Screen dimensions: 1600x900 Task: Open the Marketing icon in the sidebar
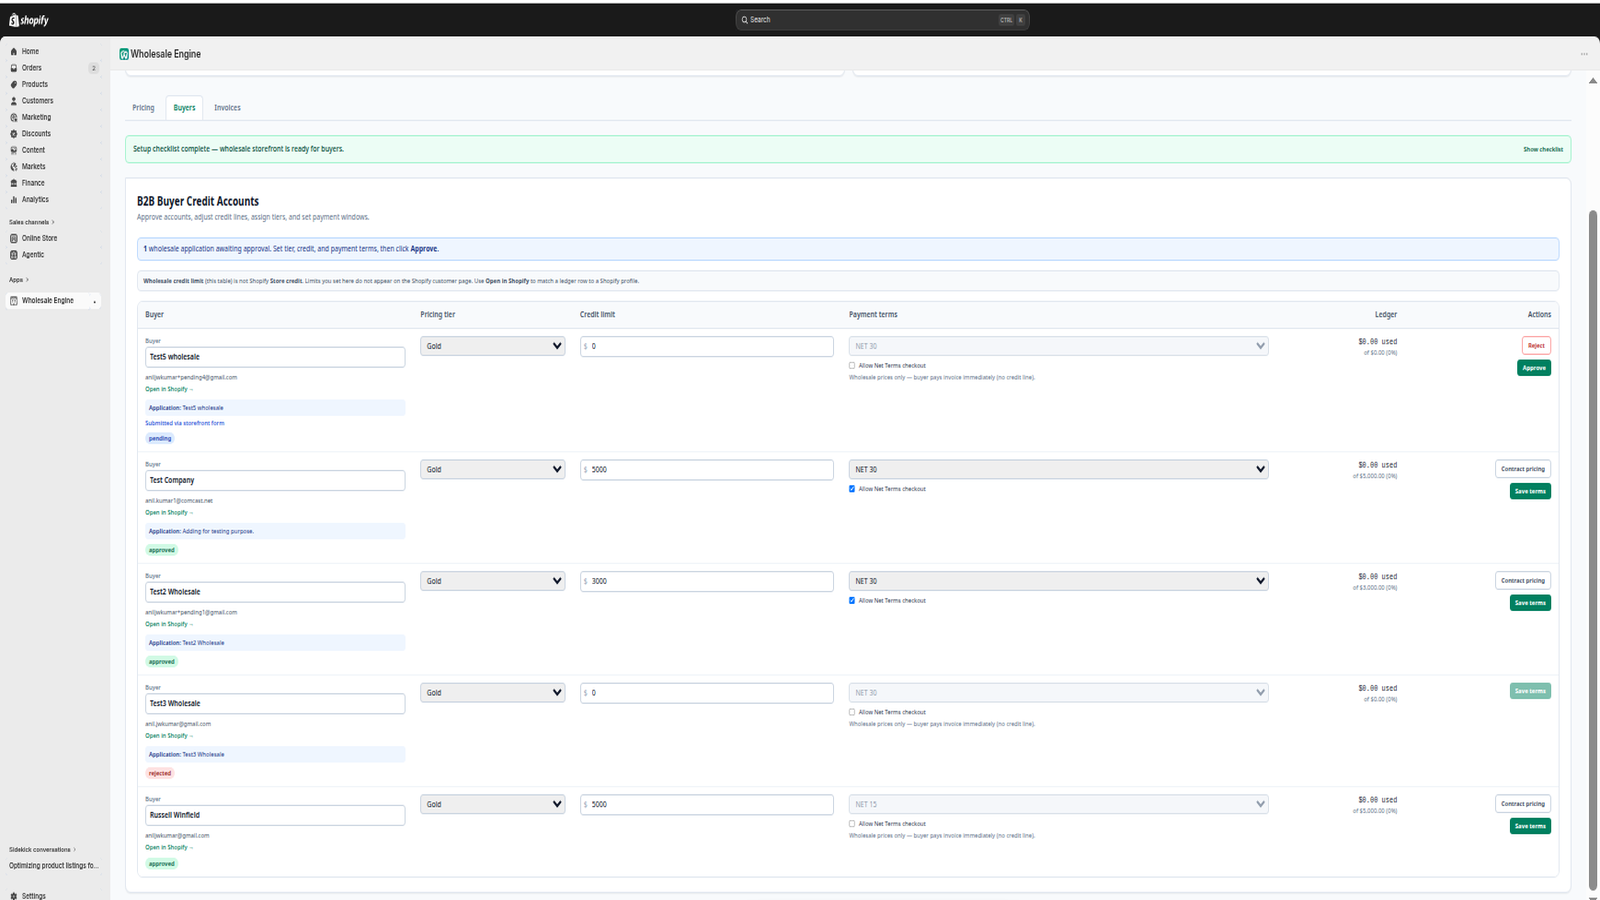[x=14, y=117]
